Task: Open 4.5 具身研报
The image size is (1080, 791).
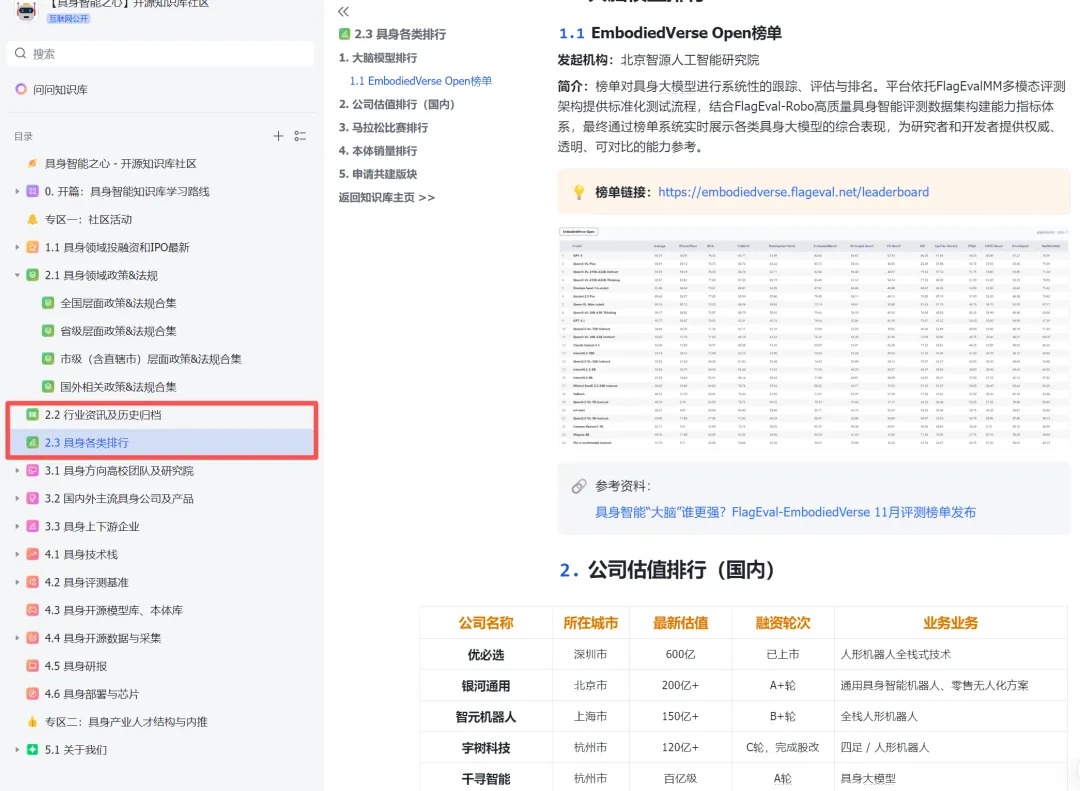Action: pos(76,666)
